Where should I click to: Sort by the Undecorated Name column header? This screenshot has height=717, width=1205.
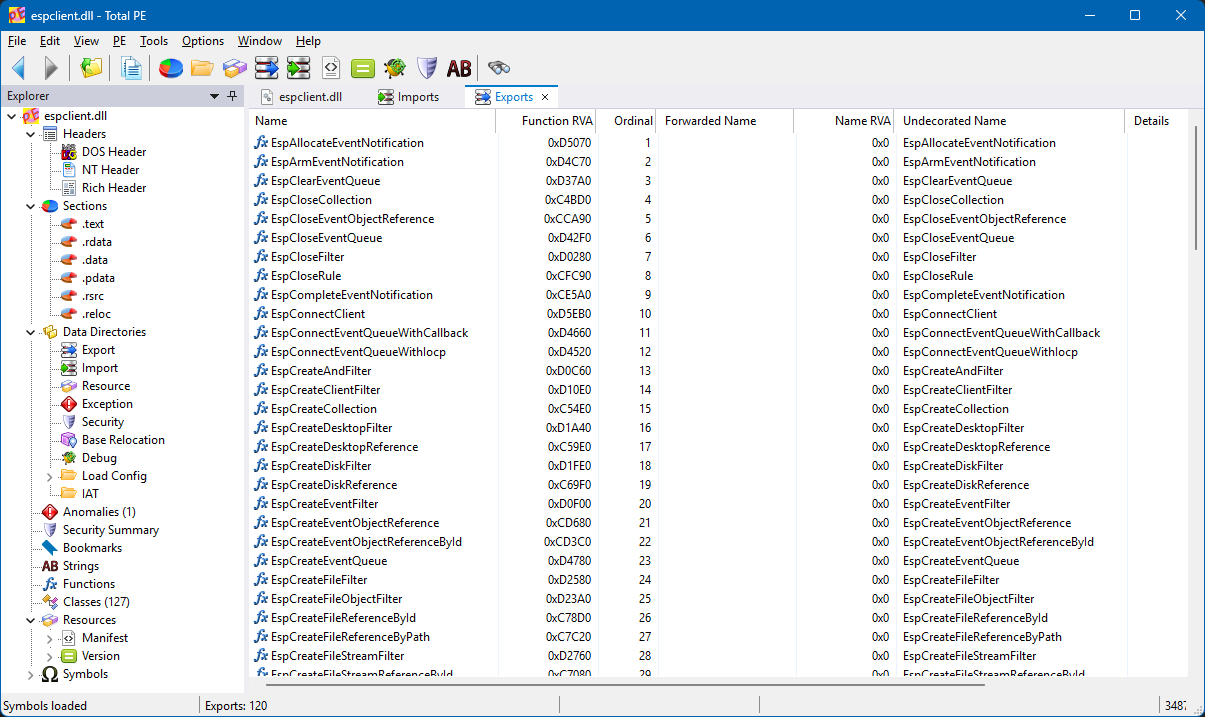point(1009,121)
